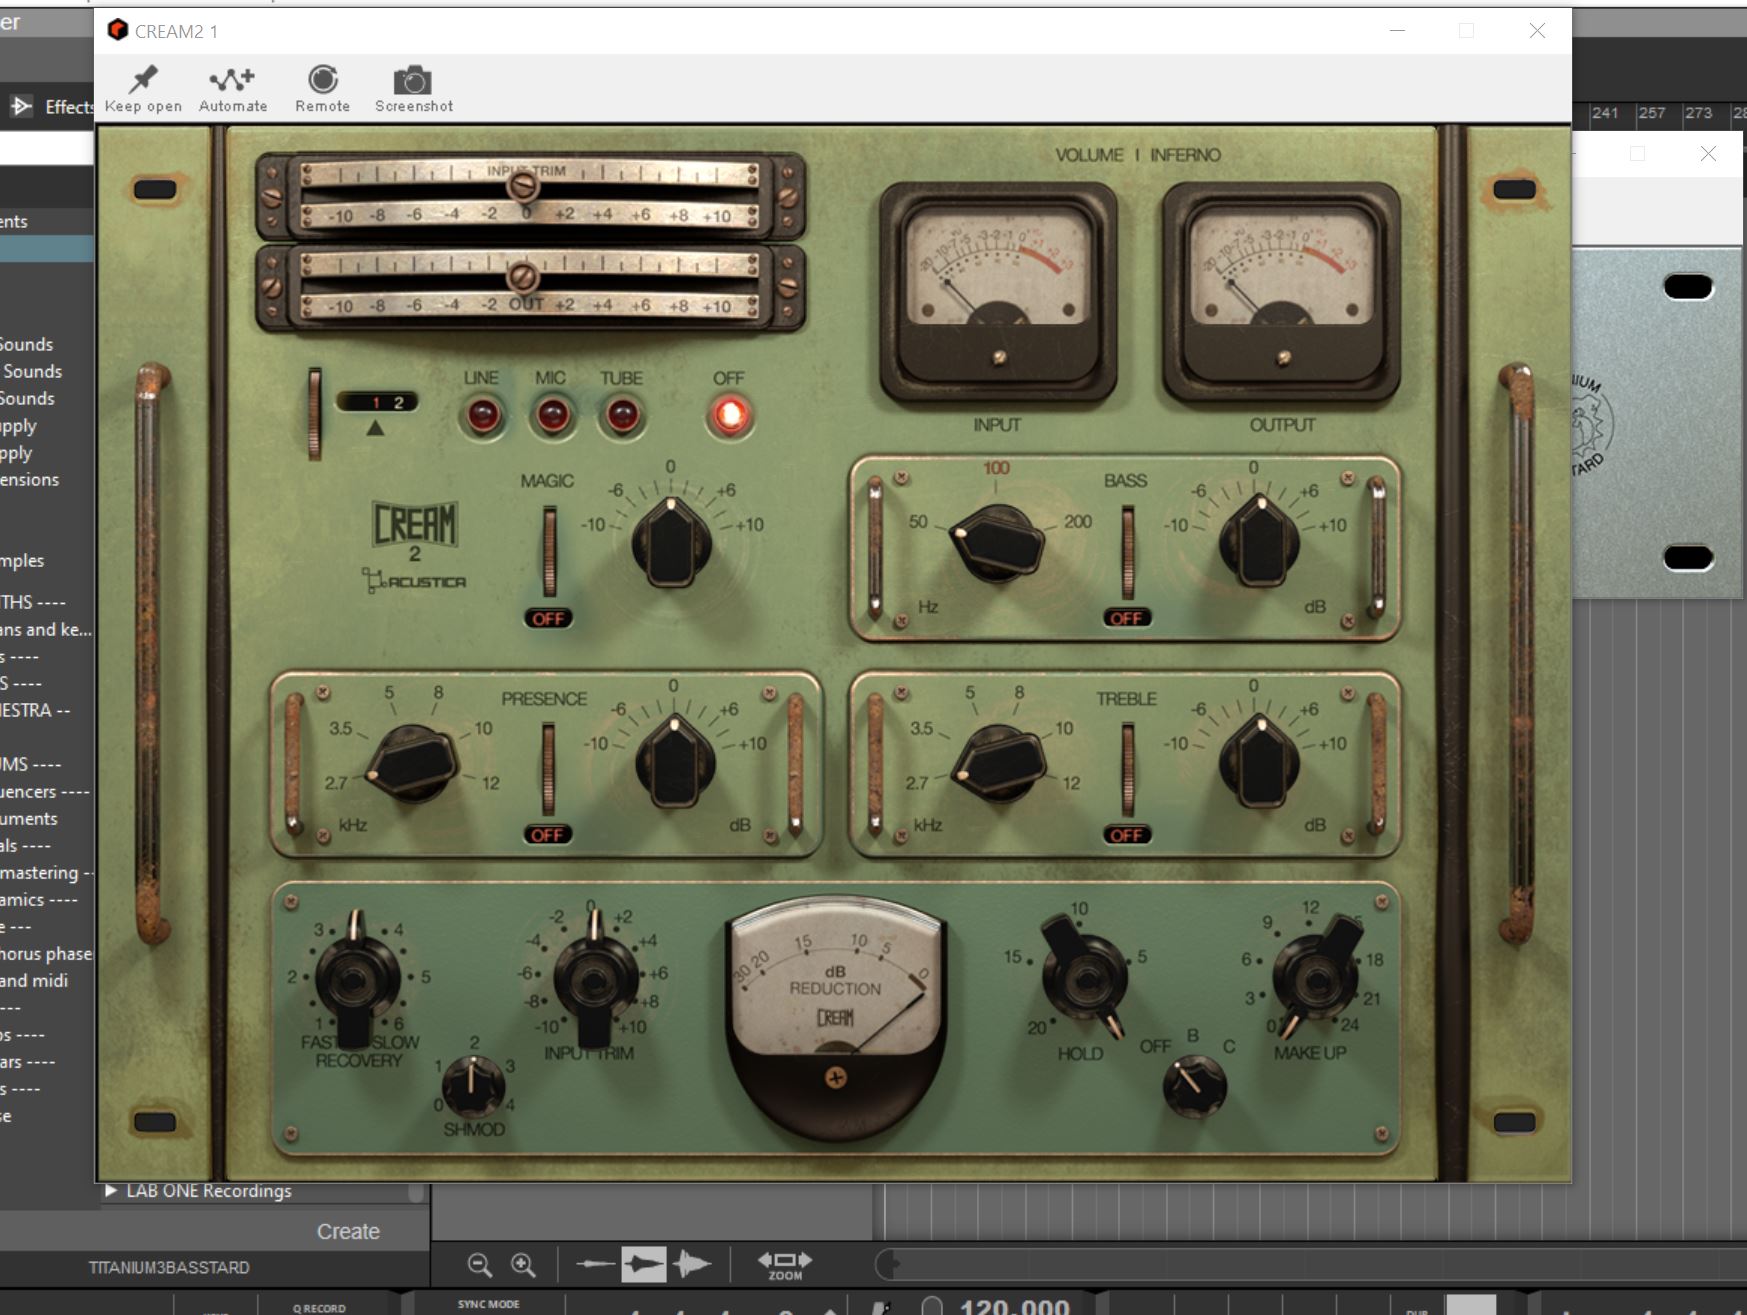The height and width of the screenshot is (1315, 1747).
Task: Click the ZOOM fit arrows icon
Action: 785,1265
